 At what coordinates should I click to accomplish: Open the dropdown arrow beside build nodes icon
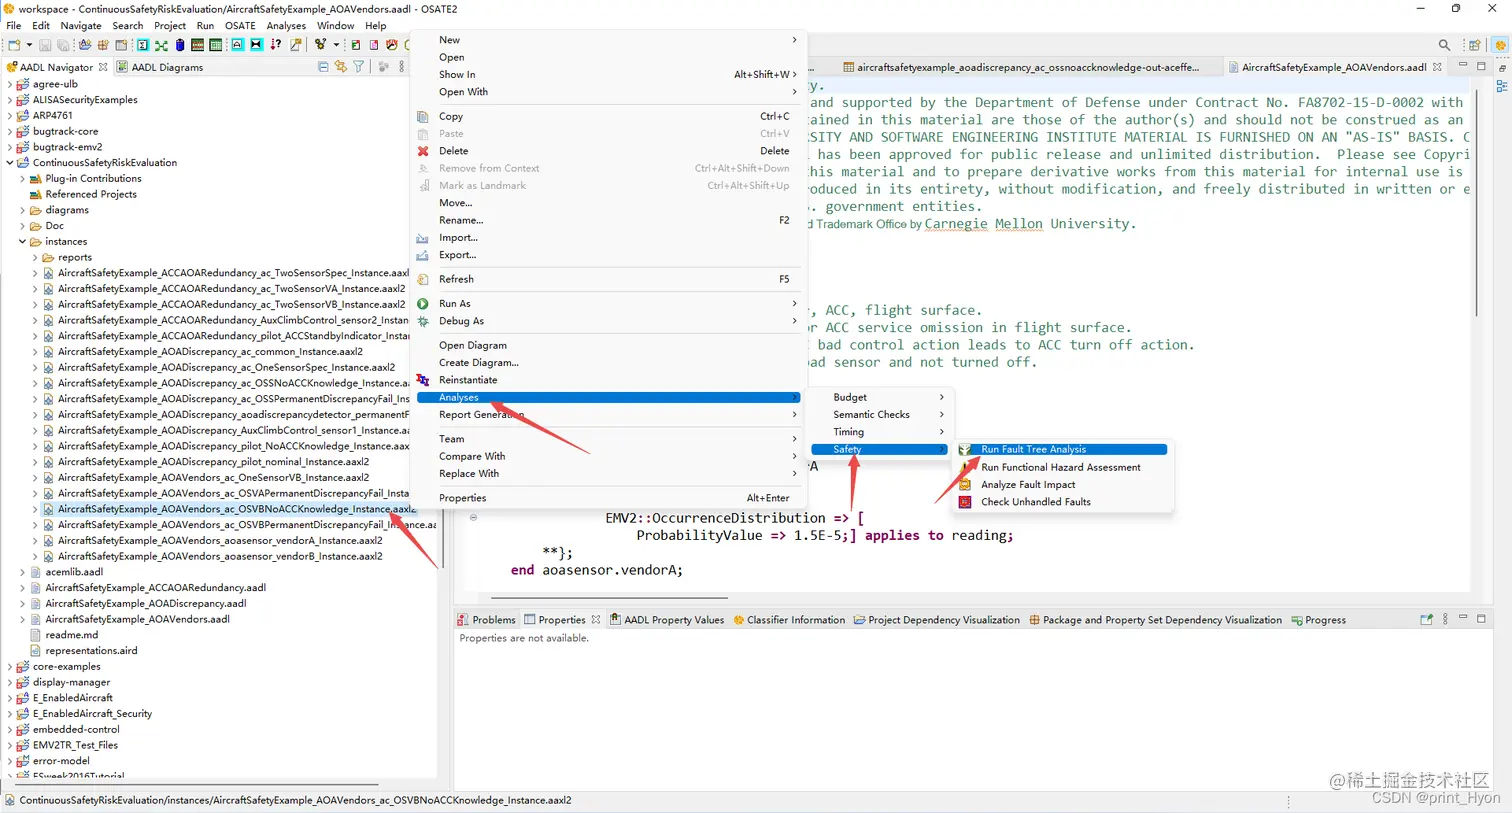[336, 45]
